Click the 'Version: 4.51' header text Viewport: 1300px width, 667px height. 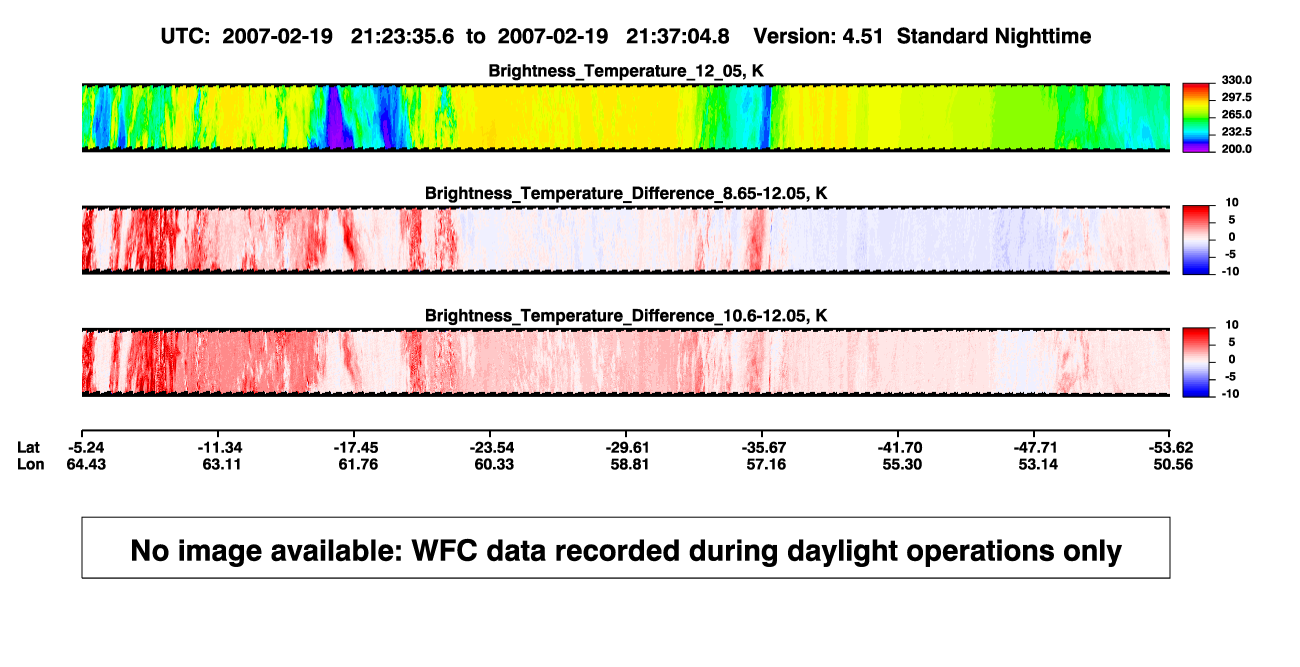(x=820, y=36)
